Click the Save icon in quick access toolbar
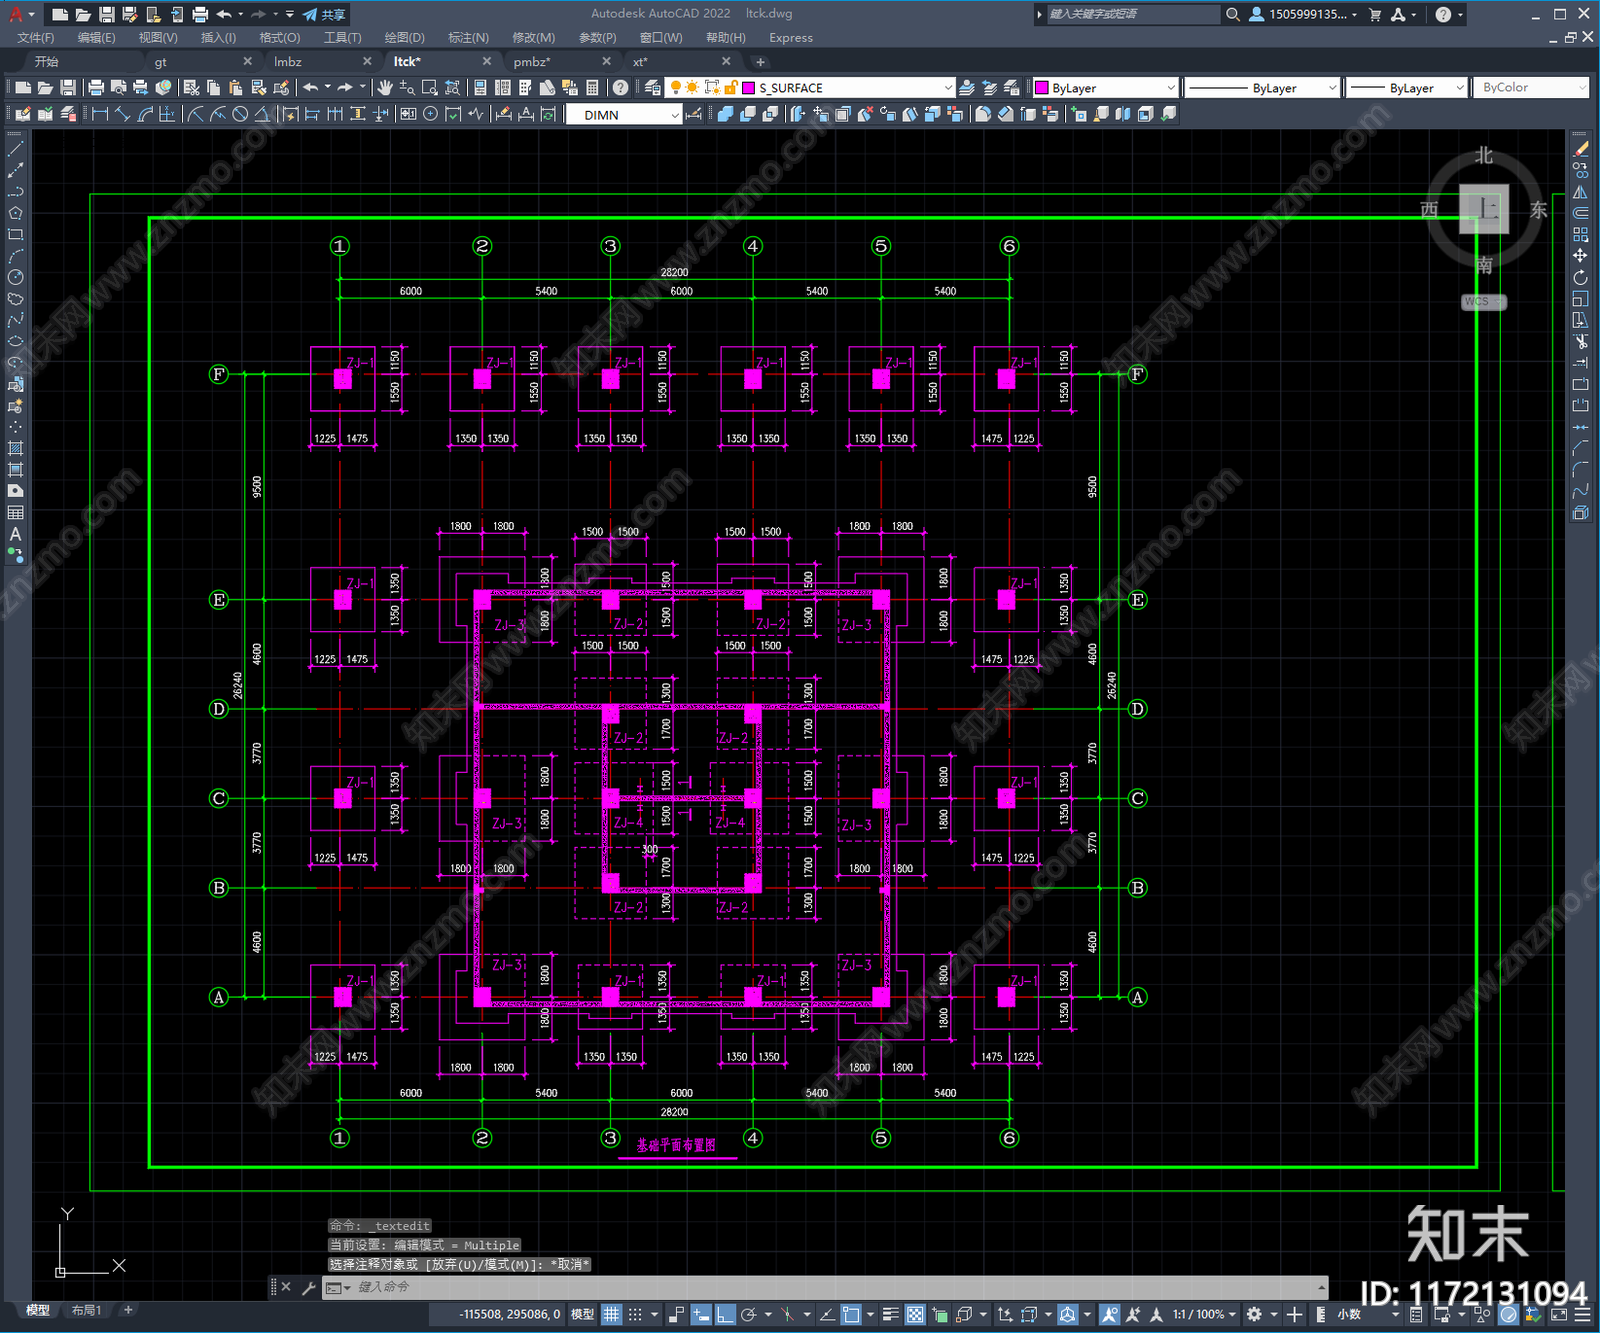 tap(107, 14)
